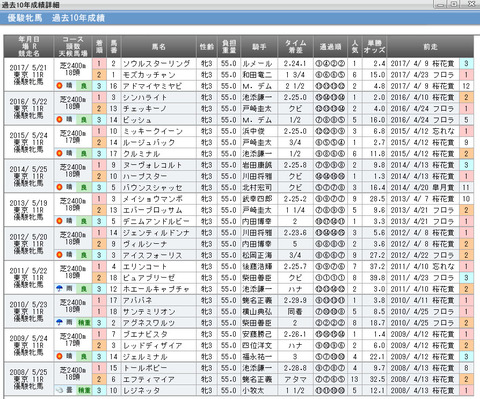The height and width of the screenshot is (399, 480).
Task: Click the sunny weather icon for 2013/ 5/19
Action: [59, 221]
